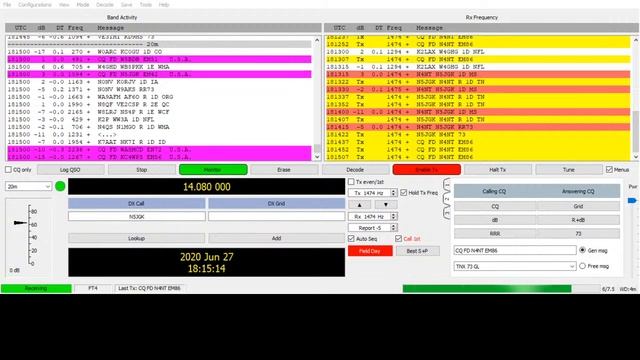Open the Mode menu
Viewport: 640px width, 360px height.
coord(83,4)
